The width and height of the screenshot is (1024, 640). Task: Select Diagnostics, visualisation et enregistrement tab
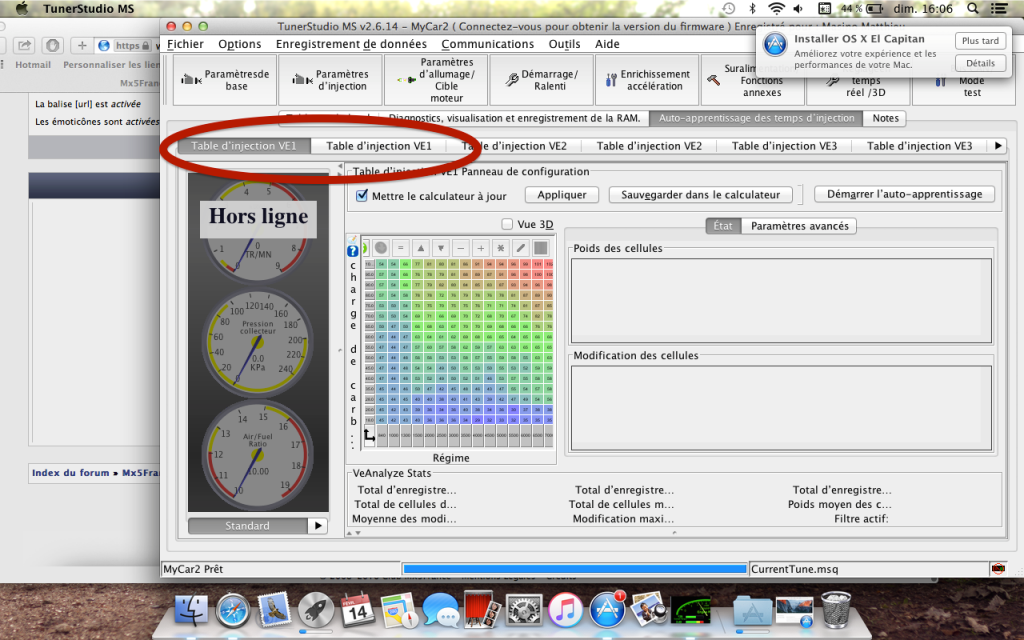click(514, 118)
